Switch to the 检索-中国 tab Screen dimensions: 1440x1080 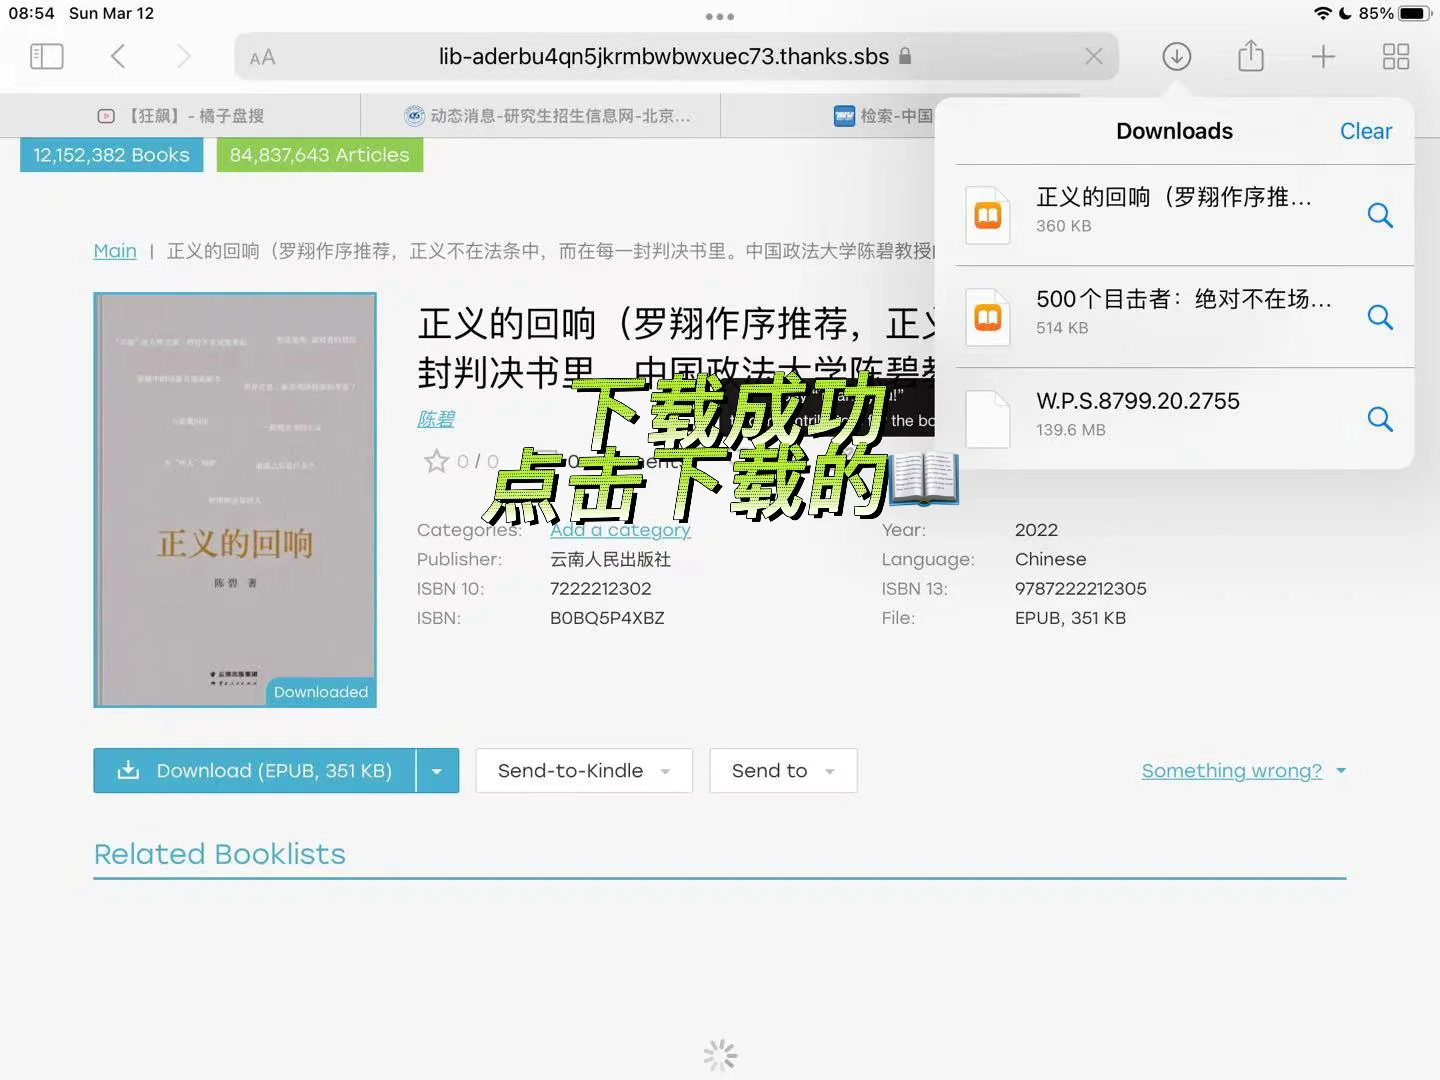coord(884,116)
